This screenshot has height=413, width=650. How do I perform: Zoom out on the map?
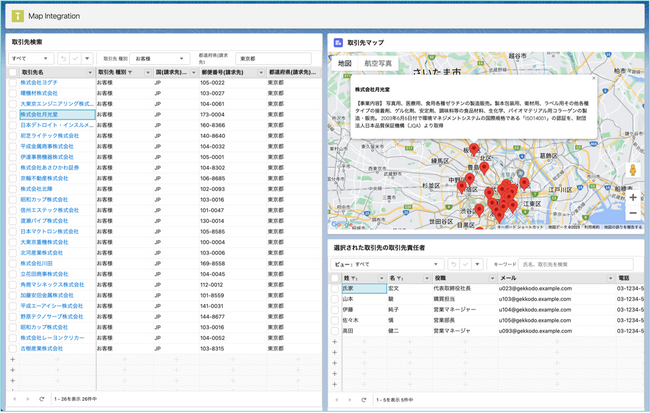tap(632, 213)
